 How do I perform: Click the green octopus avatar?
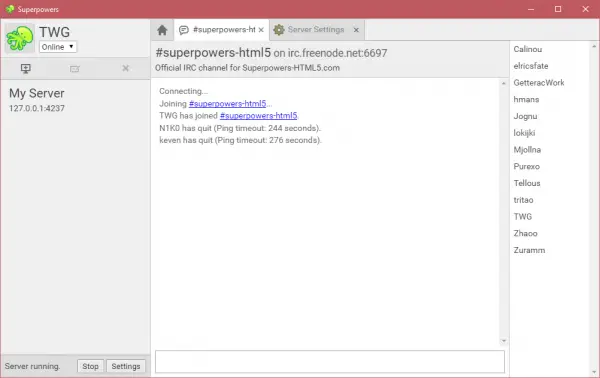click(x=20, y=38)
